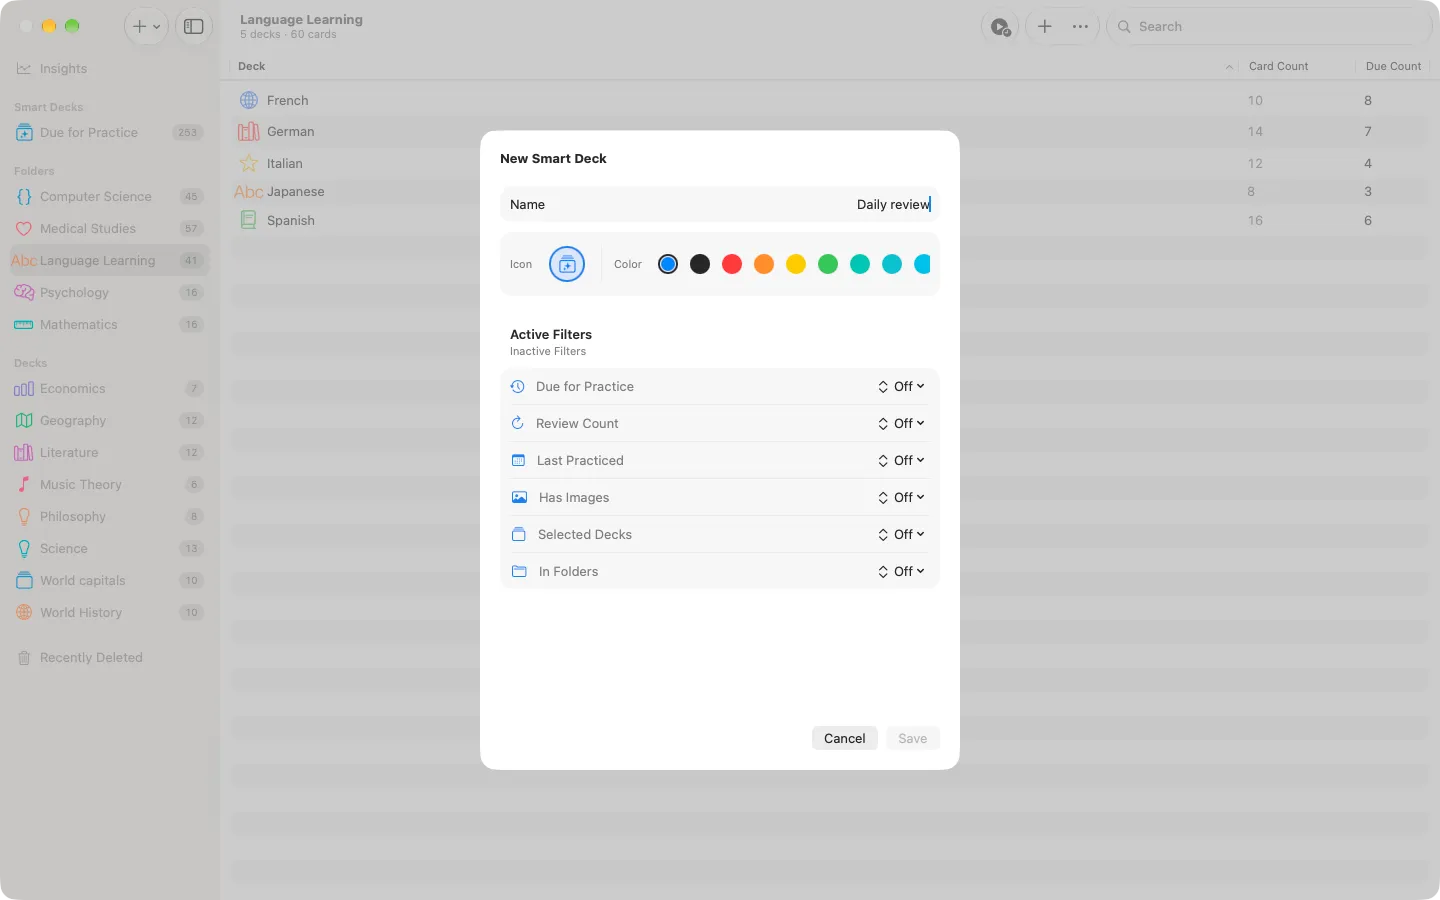Sort by the Deck column header
The height and width of the screenshot is (900, 1440).
click(252, 66)
